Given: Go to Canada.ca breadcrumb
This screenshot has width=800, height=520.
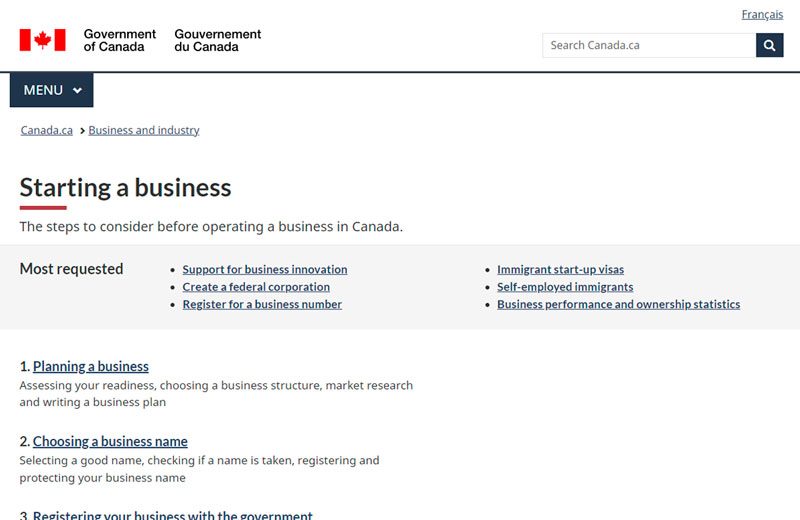Looking at the screenshot, I should [46, 130].
